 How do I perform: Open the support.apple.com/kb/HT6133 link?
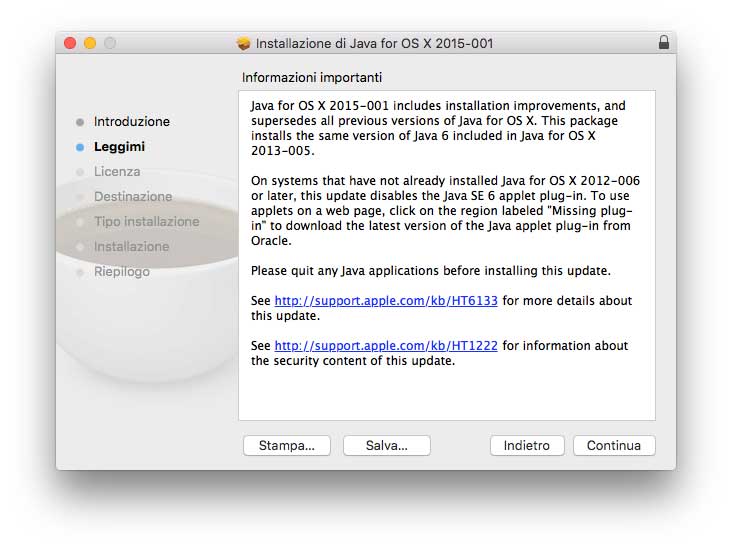point(386,301)
